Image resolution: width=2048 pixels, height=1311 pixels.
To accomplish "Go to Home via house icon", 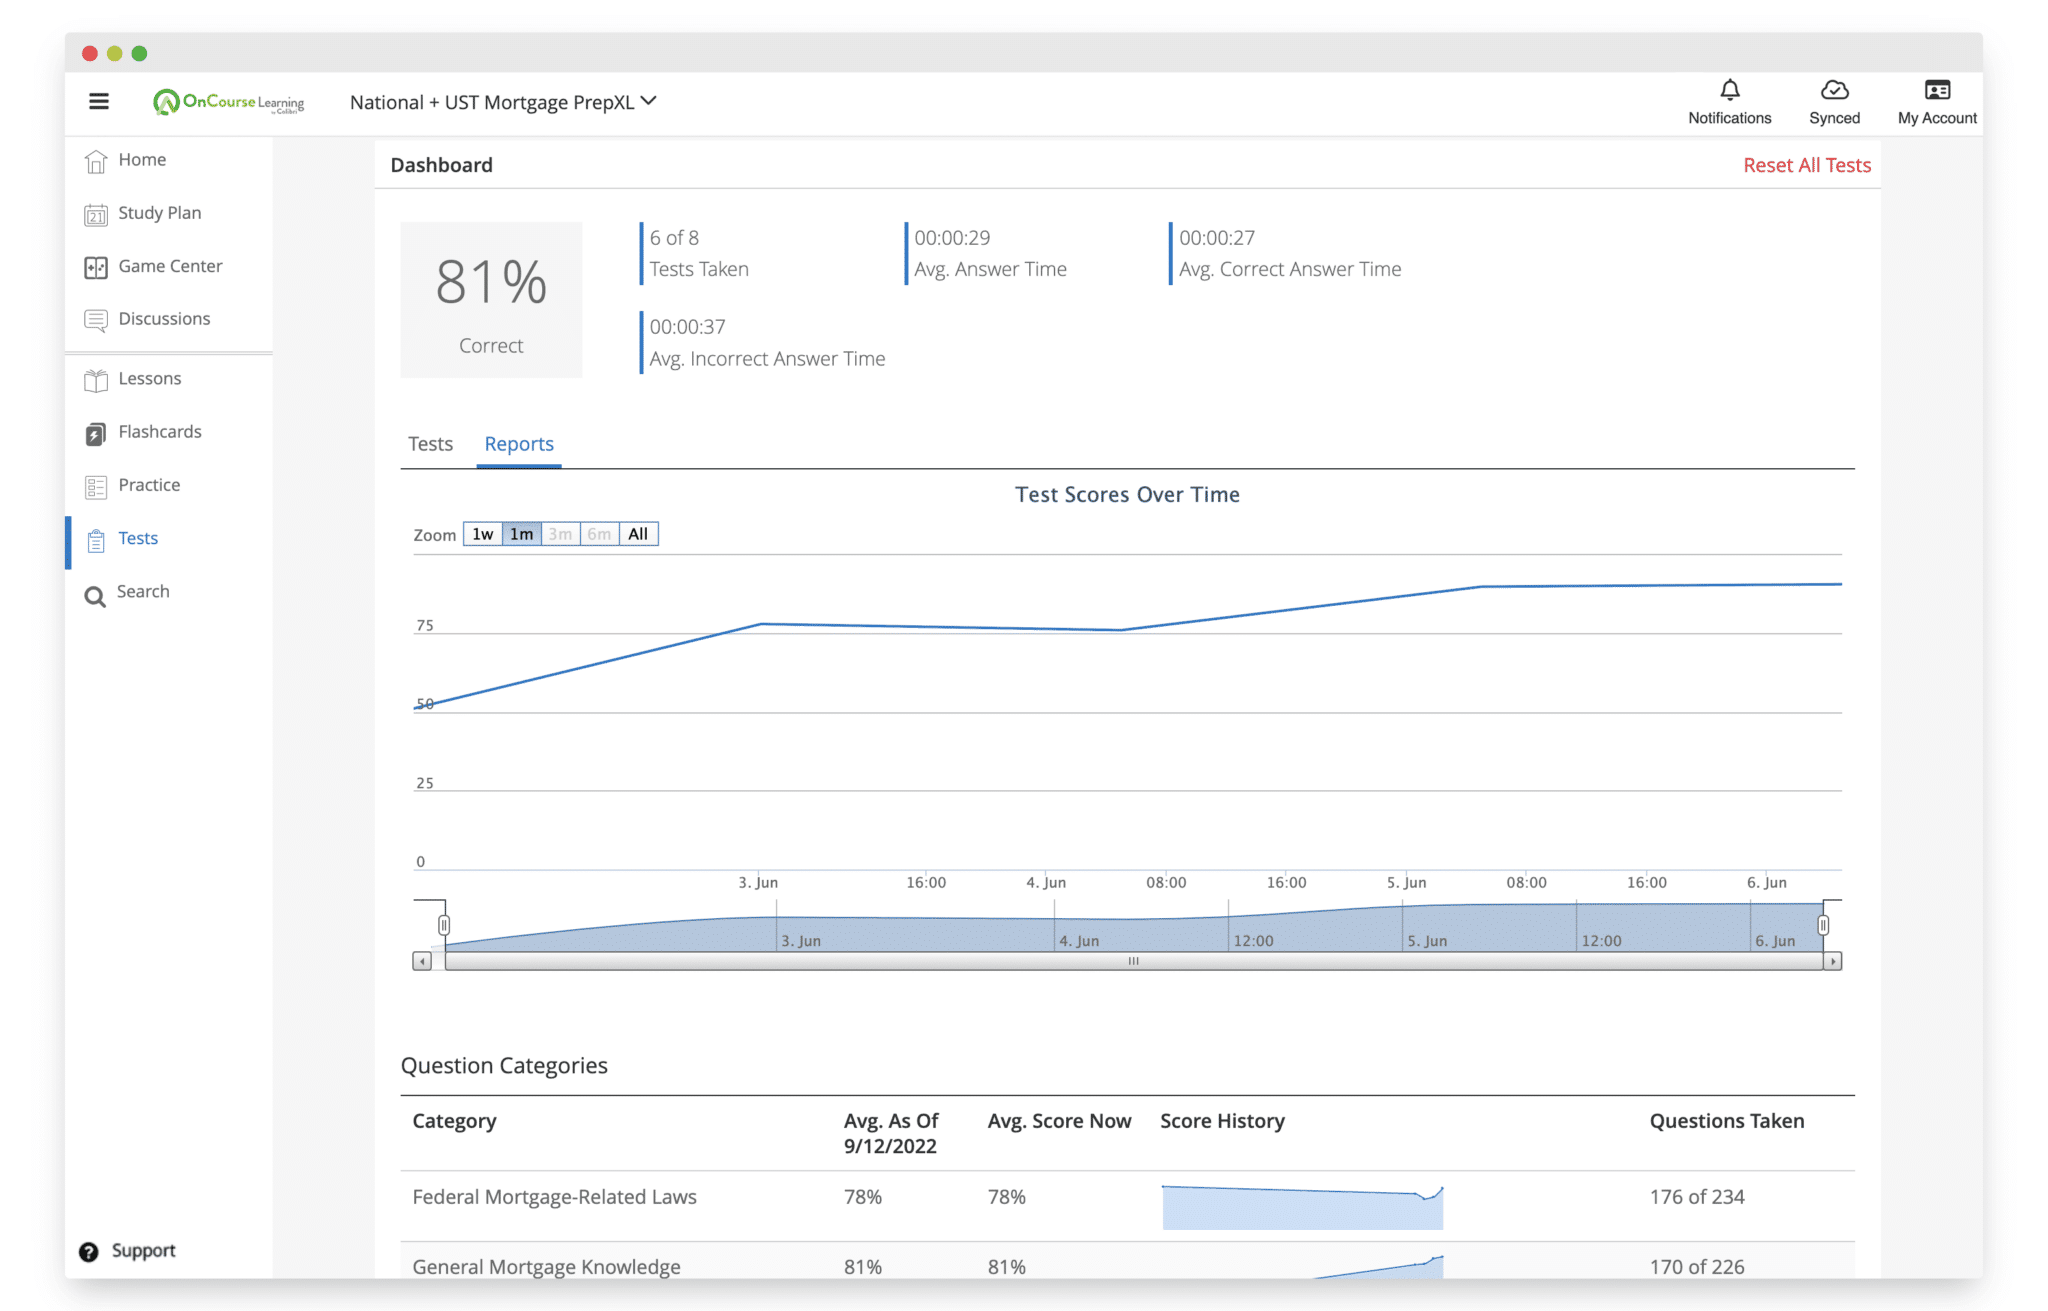I will [x=96, y=161].
